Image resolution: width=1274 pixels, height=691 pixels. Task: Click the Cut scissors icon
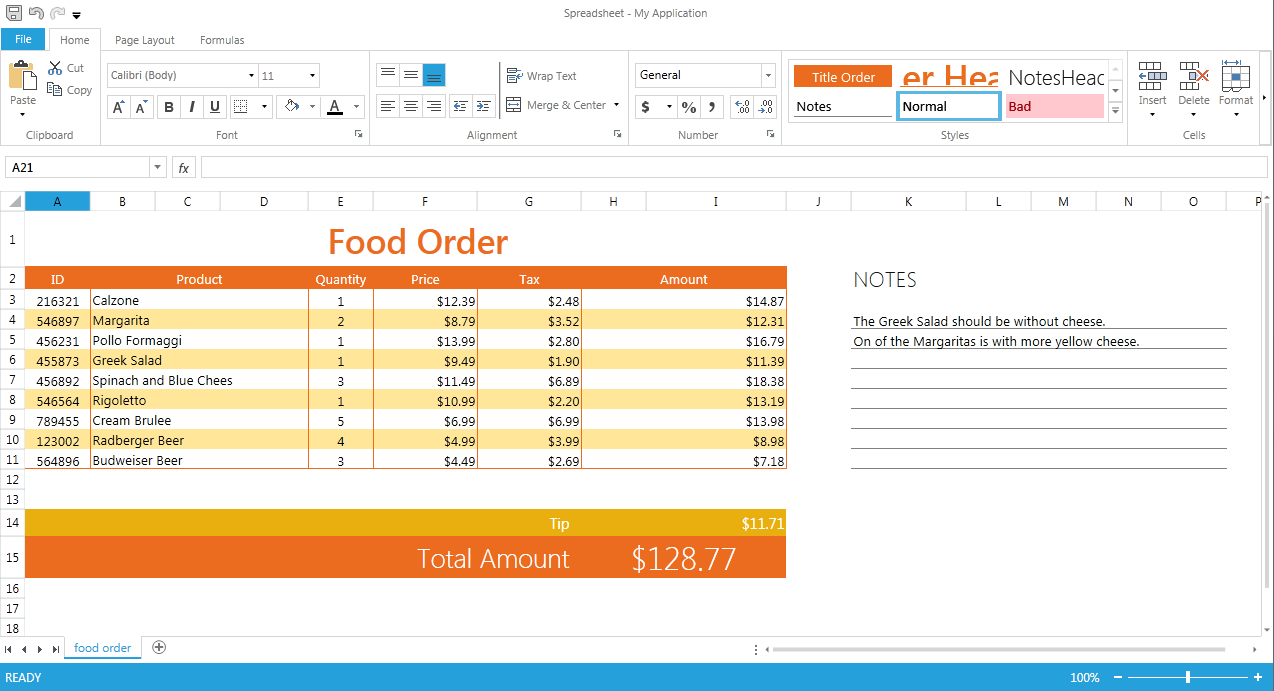click(55, 68)
